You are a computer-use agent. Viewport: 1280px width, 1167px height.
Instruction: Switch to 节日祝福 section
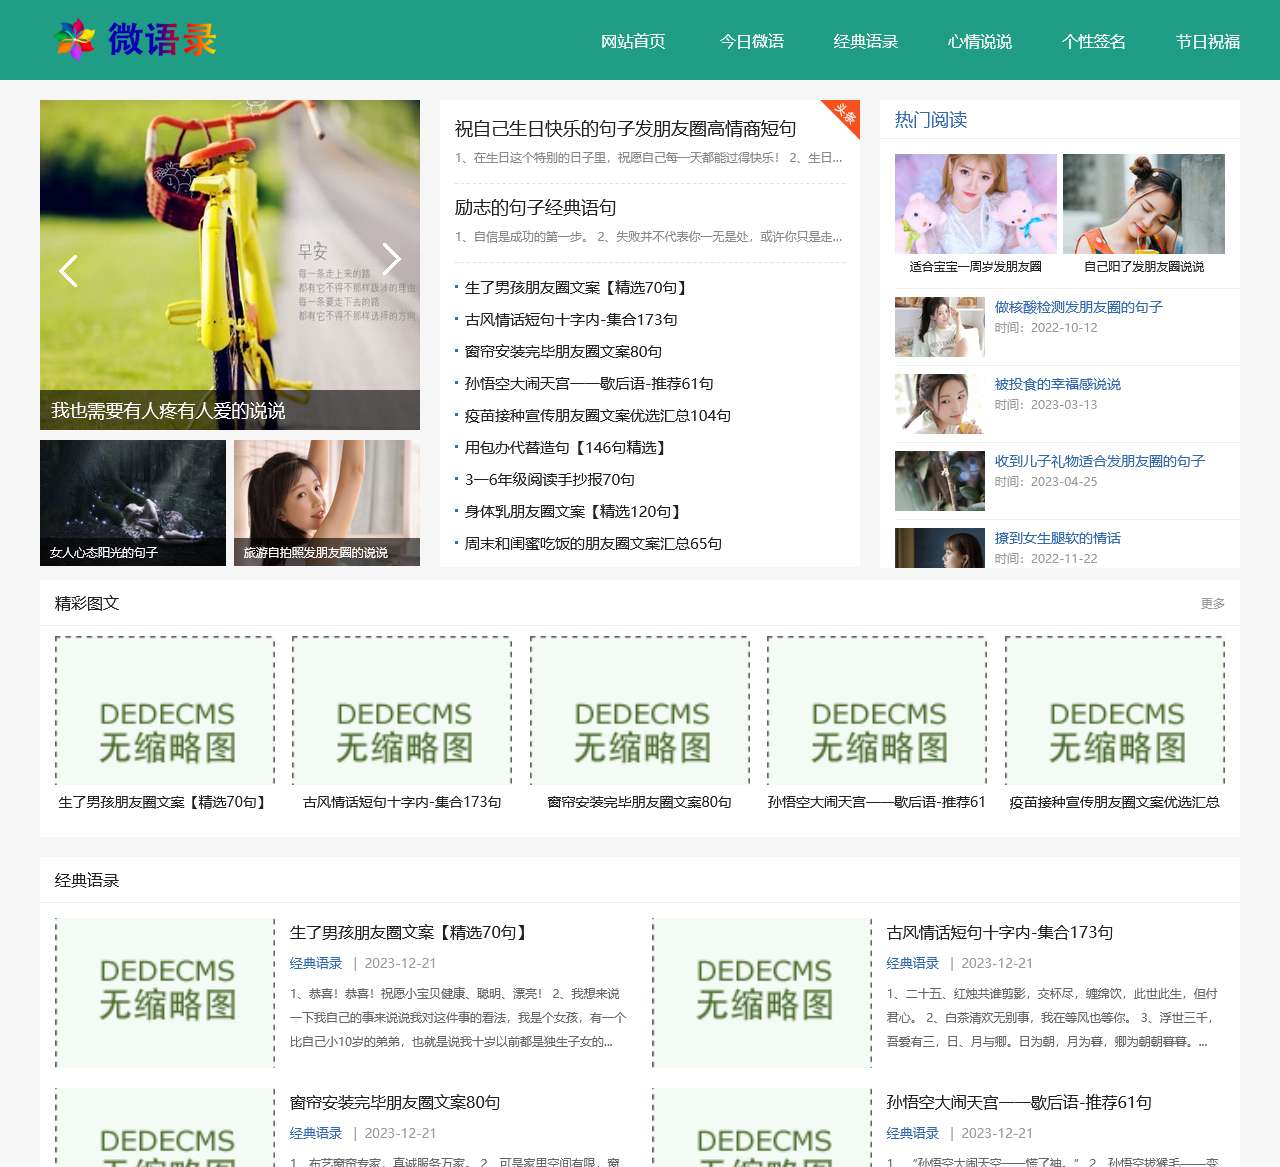tap(1208, 42)
